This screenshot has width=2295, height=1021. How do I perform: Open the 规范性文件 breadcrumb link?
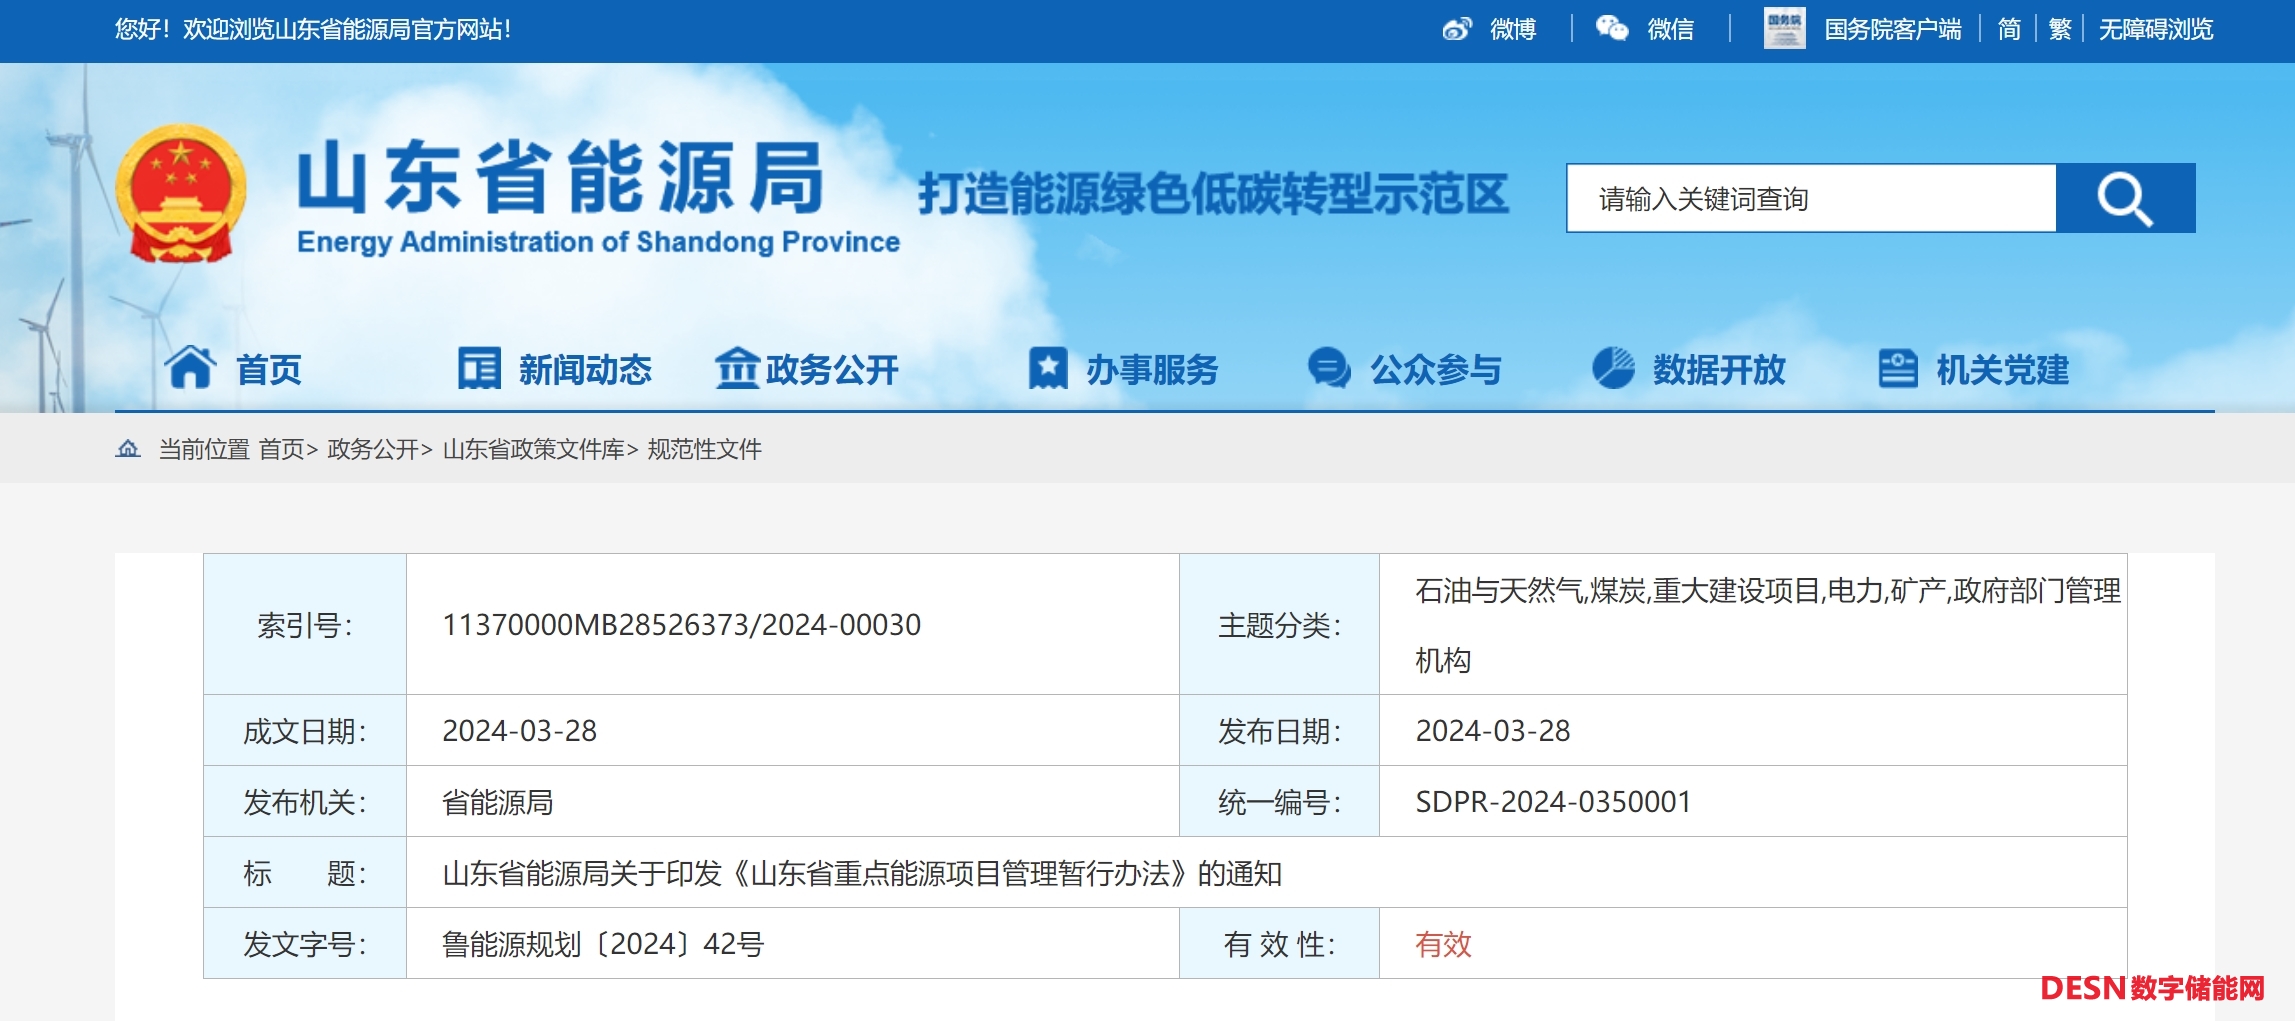(704, 450)
